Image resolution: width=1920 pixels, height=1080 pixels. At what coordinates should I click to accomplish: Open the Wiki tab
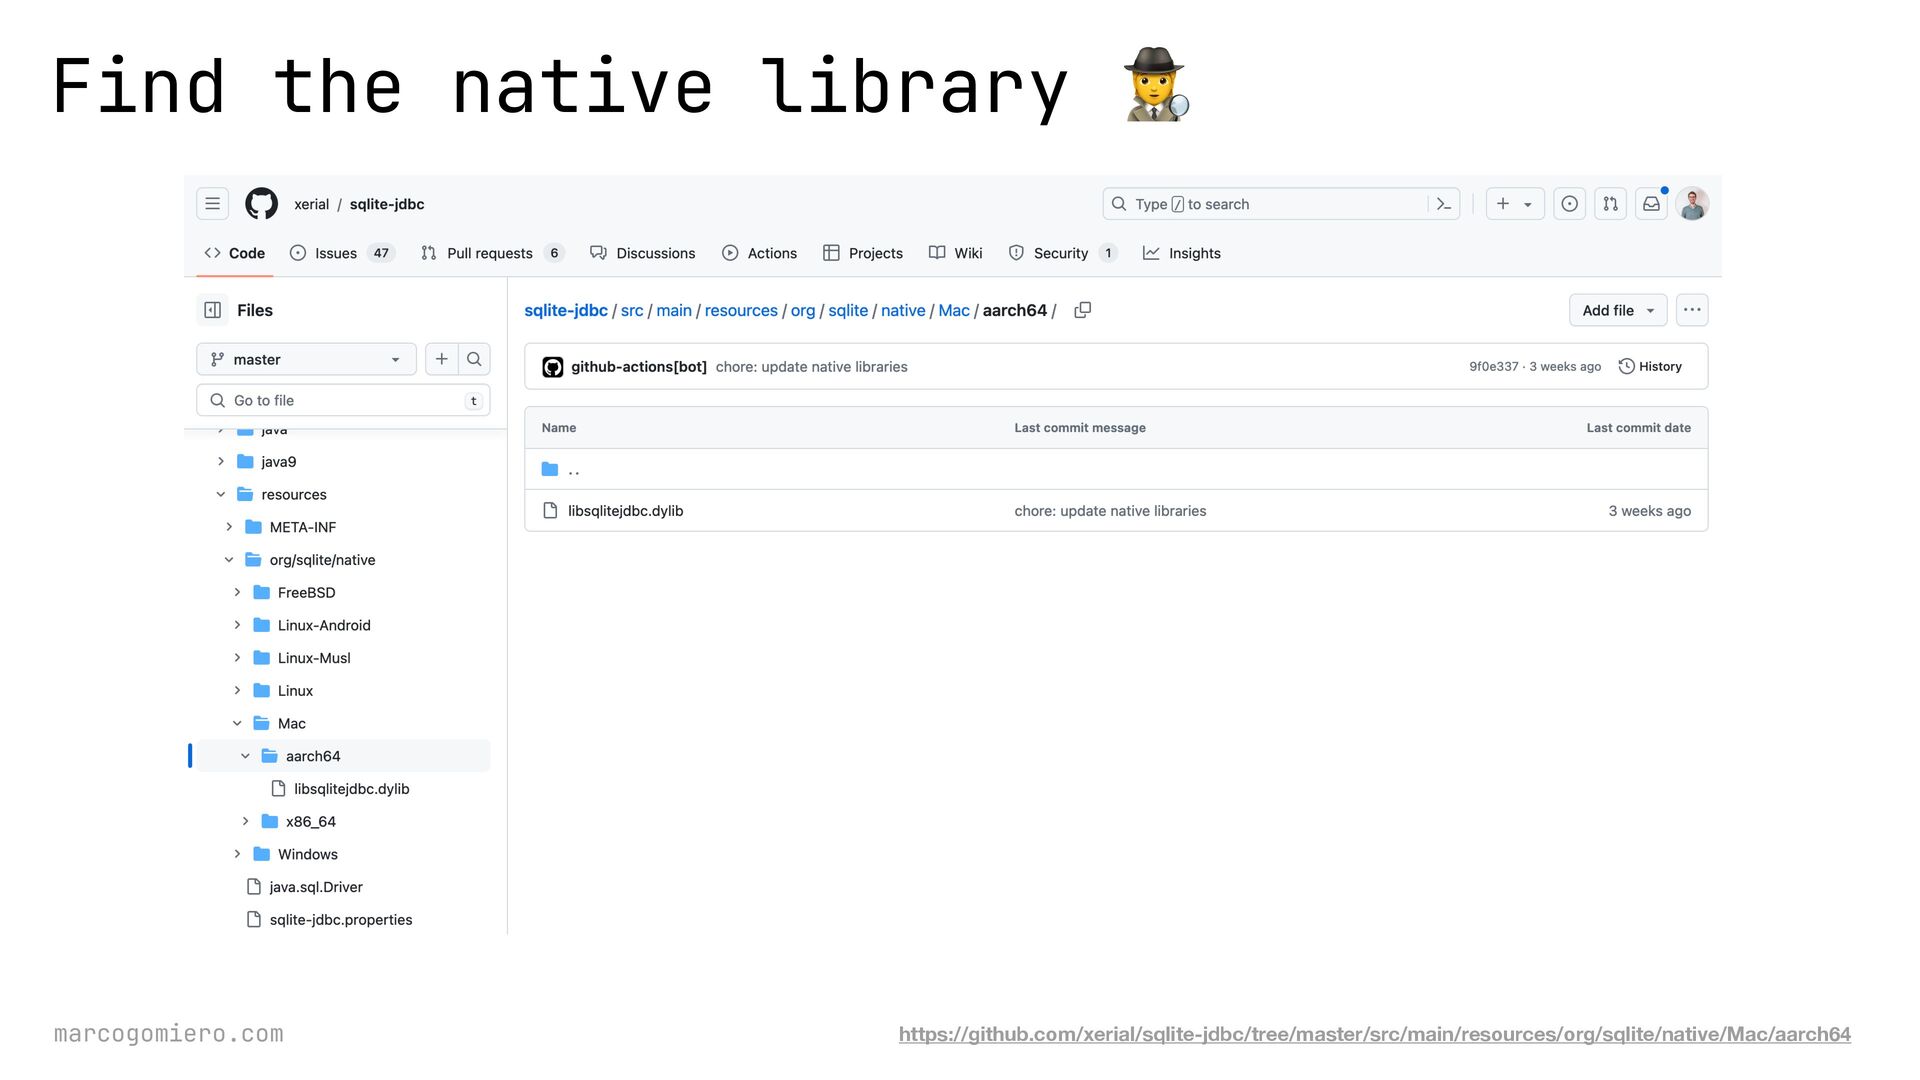(956, 253)
